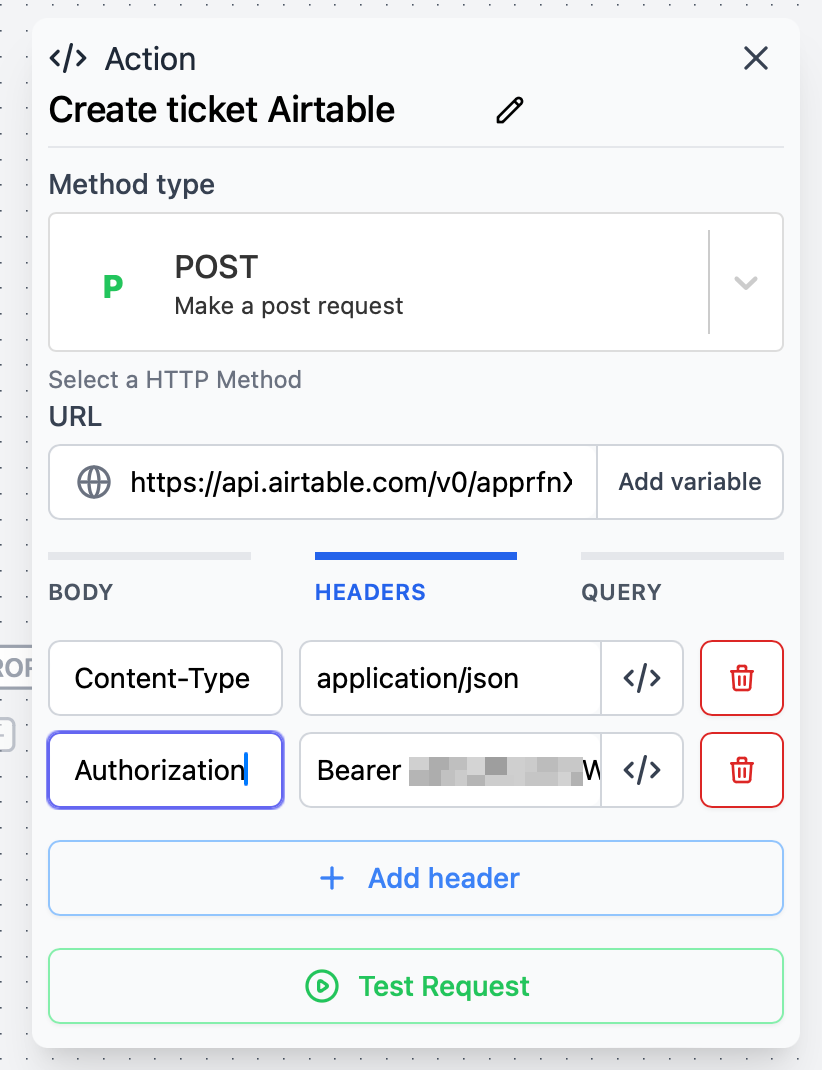This screenshot has width=822, height=1070.
Task: Click the pencil icon to rename action
Action: (x=510, y=110)
